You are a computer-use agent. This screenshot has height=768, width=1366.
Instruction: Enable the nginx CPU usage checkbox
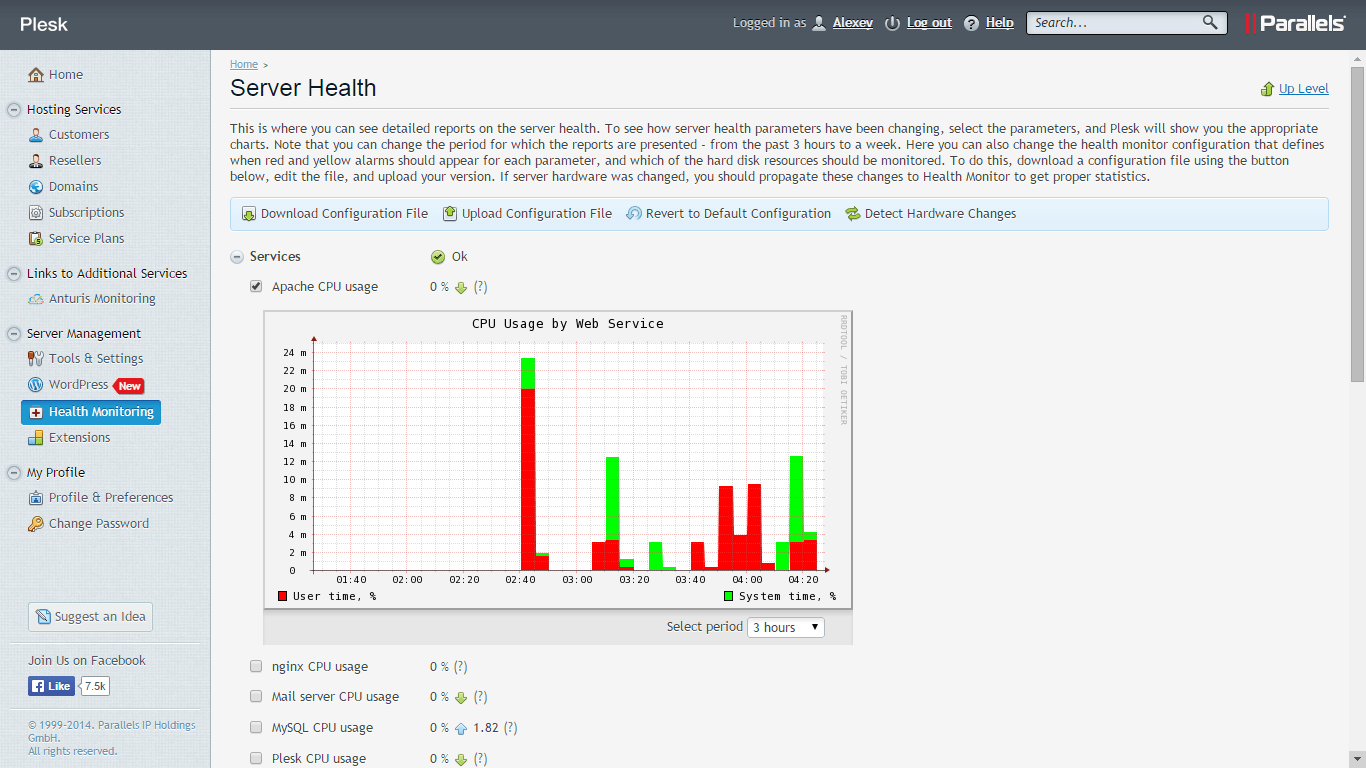point(256,666)
